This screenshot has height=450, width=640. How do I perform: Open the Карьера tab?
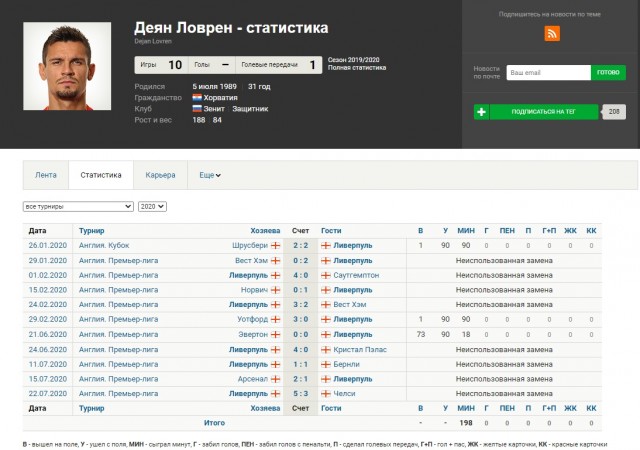click(160, 175)
